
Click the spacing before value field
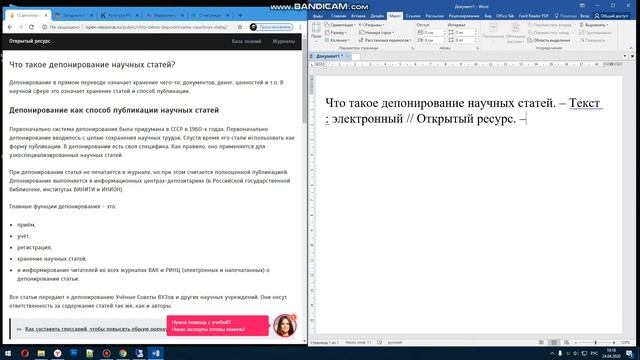(465, 32)
